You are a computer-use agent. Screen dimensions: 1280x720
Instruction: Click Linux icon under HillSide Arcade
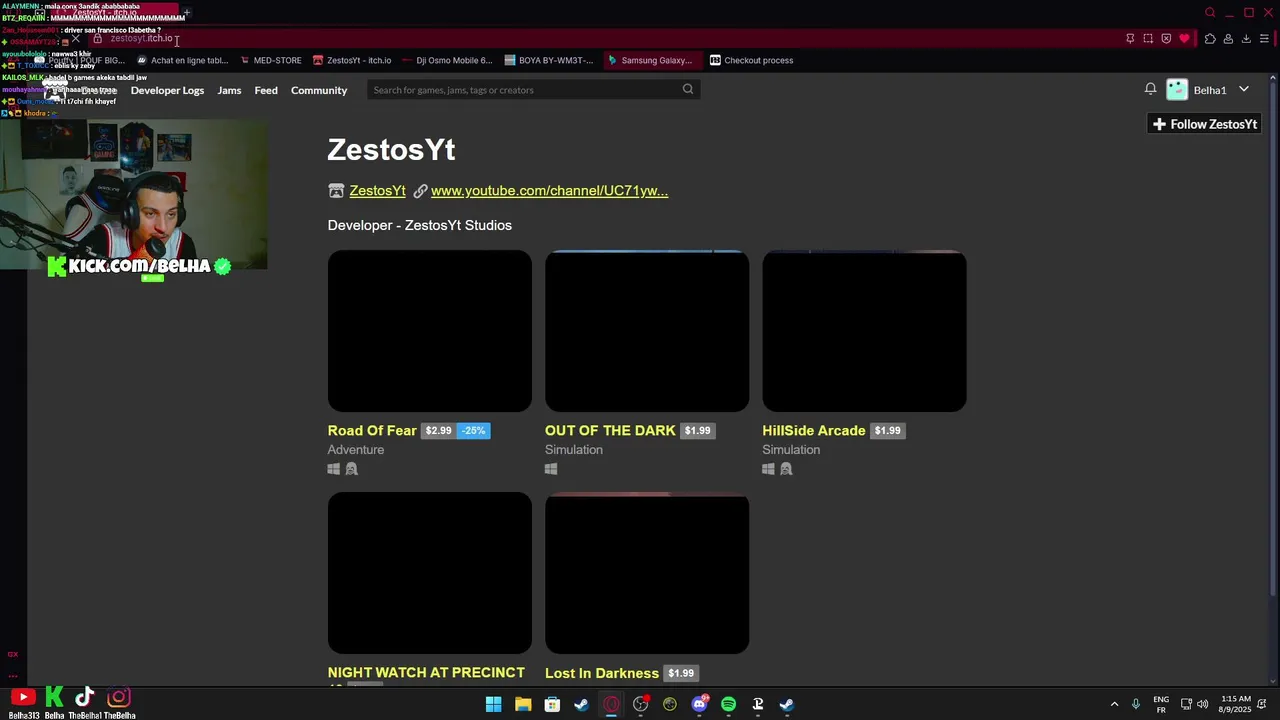(786, 469)
